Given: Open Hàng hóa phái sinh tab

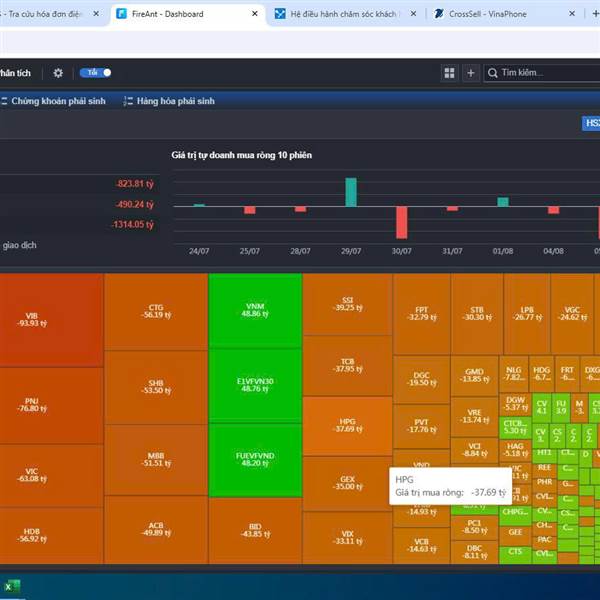Looking at the screenshot, I should pyautogui.click(x=169, y=101).
